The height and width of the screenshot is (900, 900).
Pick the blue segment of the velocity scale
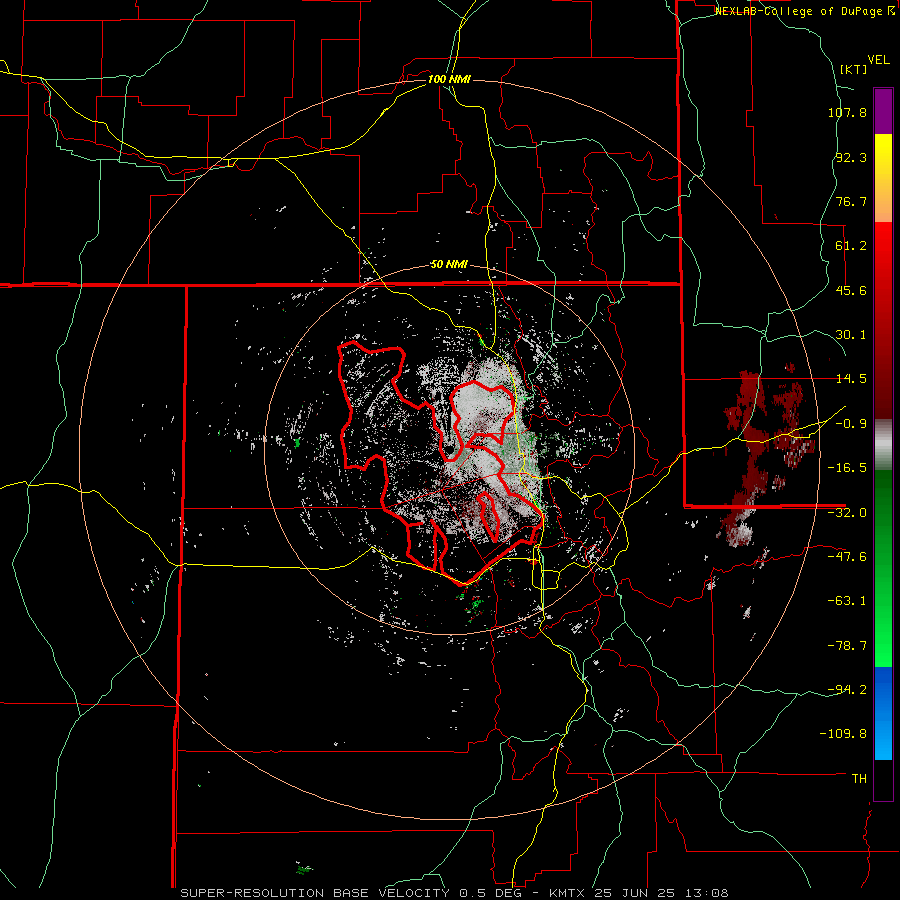tap(883, 713)
